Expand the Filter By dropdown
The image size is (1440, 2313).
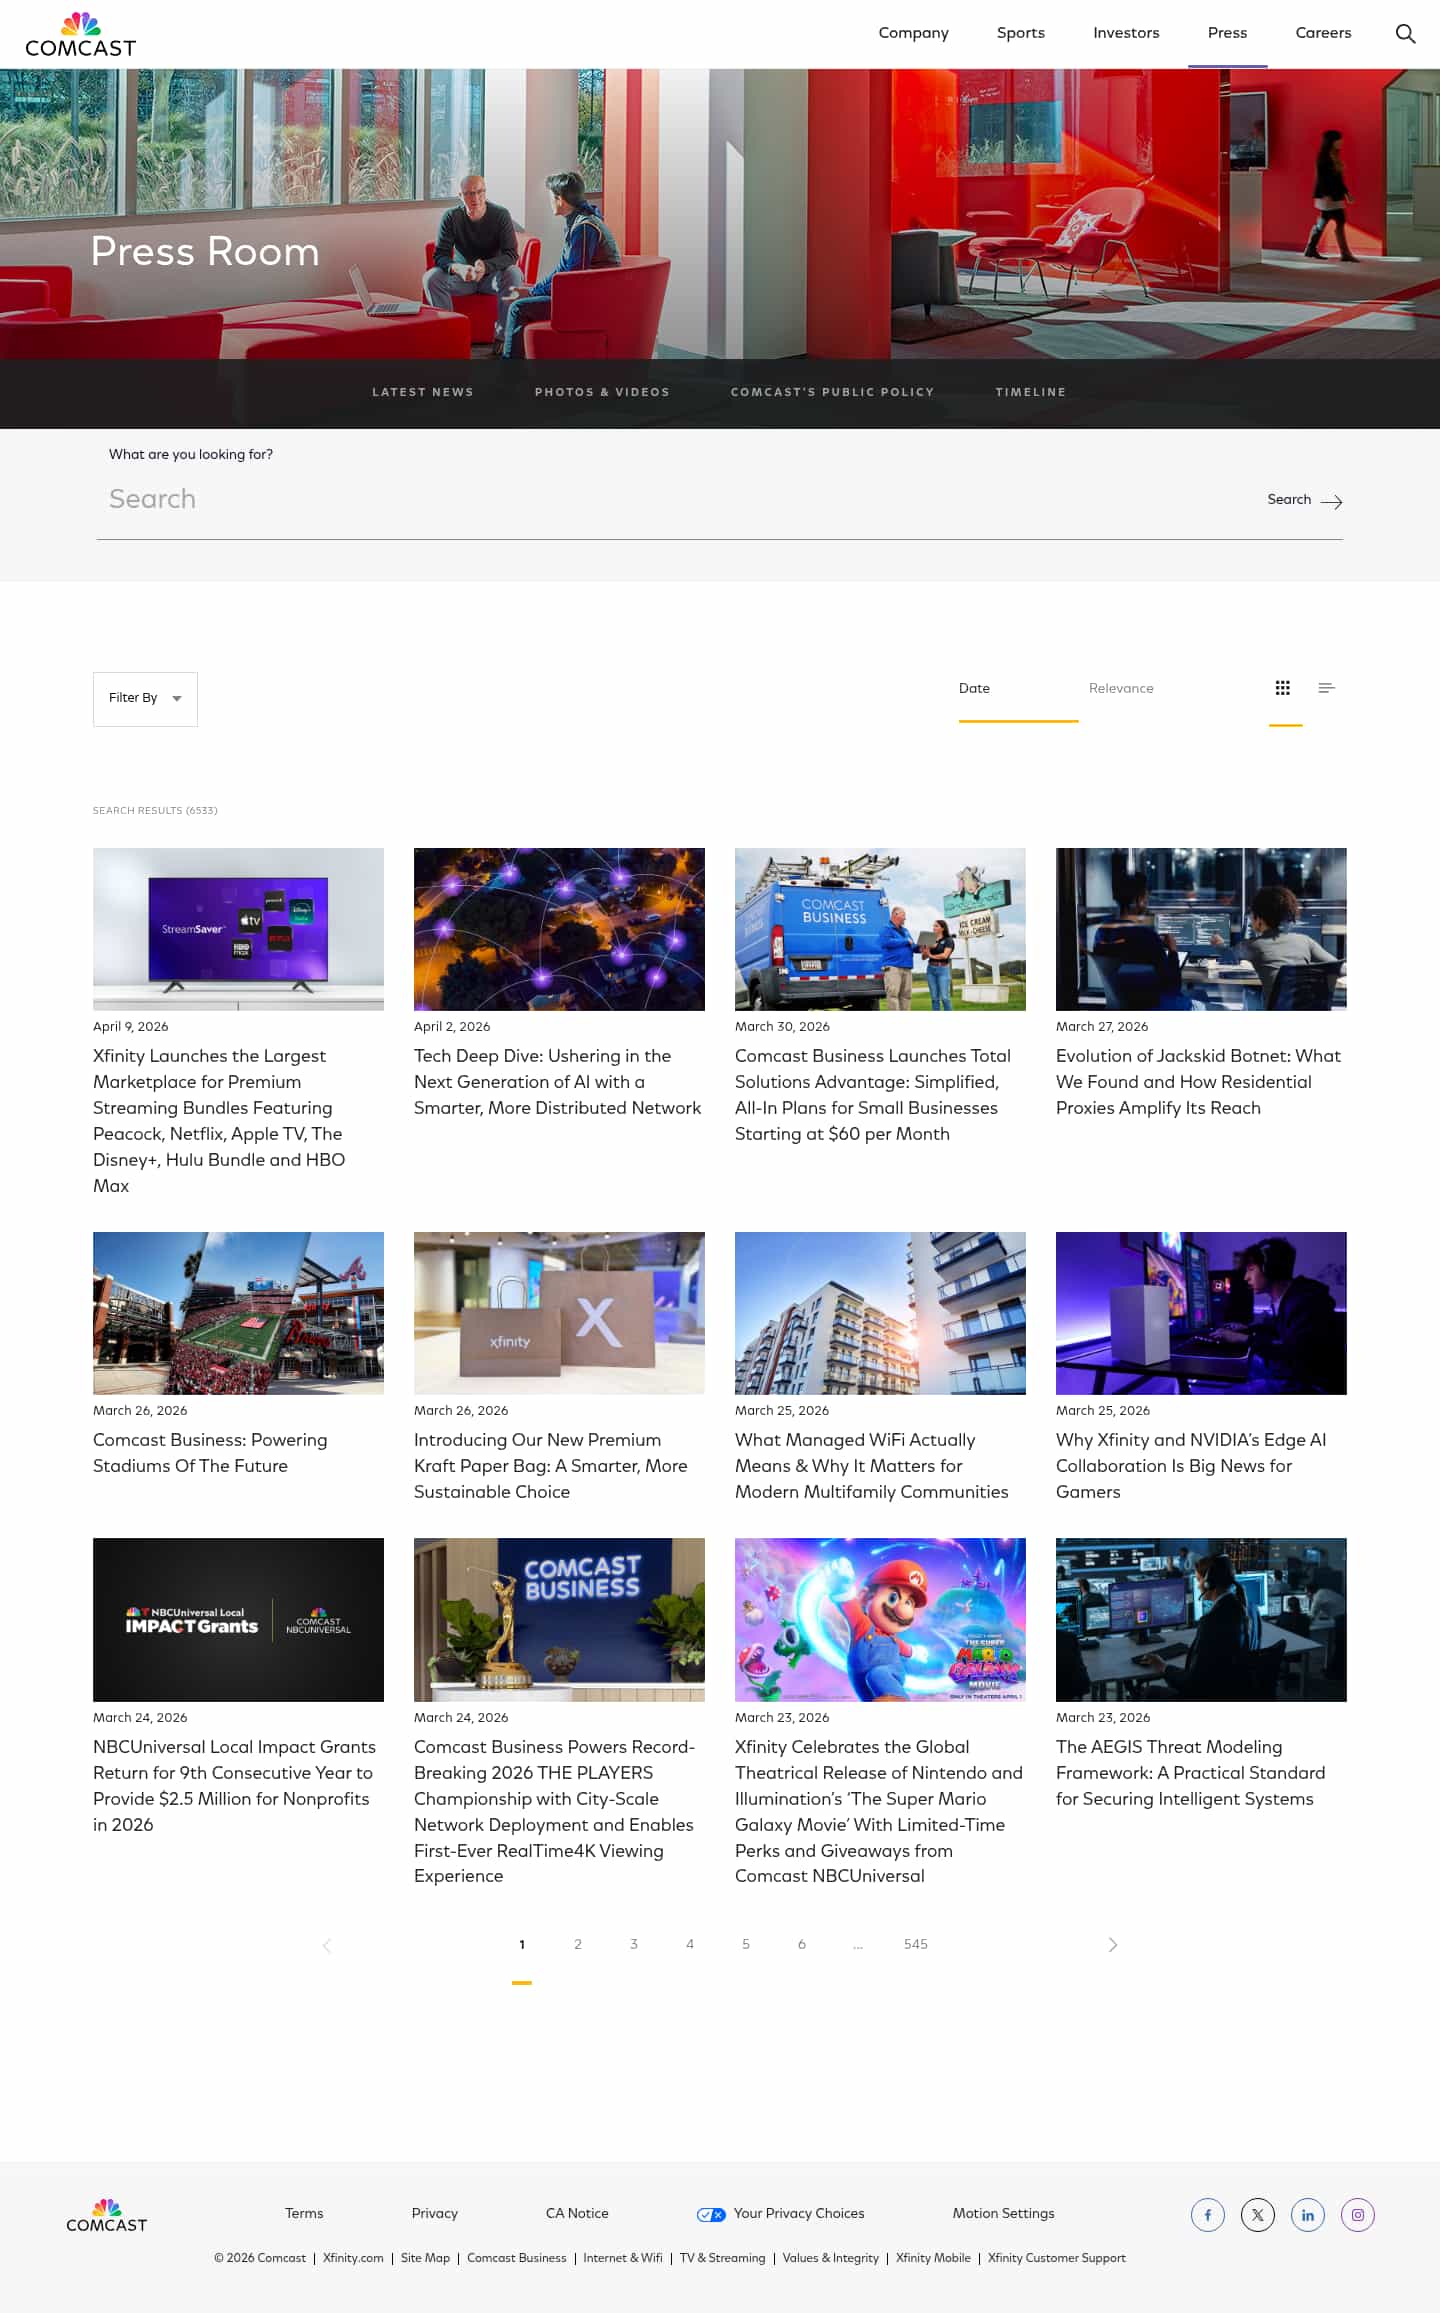pos(145,699)
